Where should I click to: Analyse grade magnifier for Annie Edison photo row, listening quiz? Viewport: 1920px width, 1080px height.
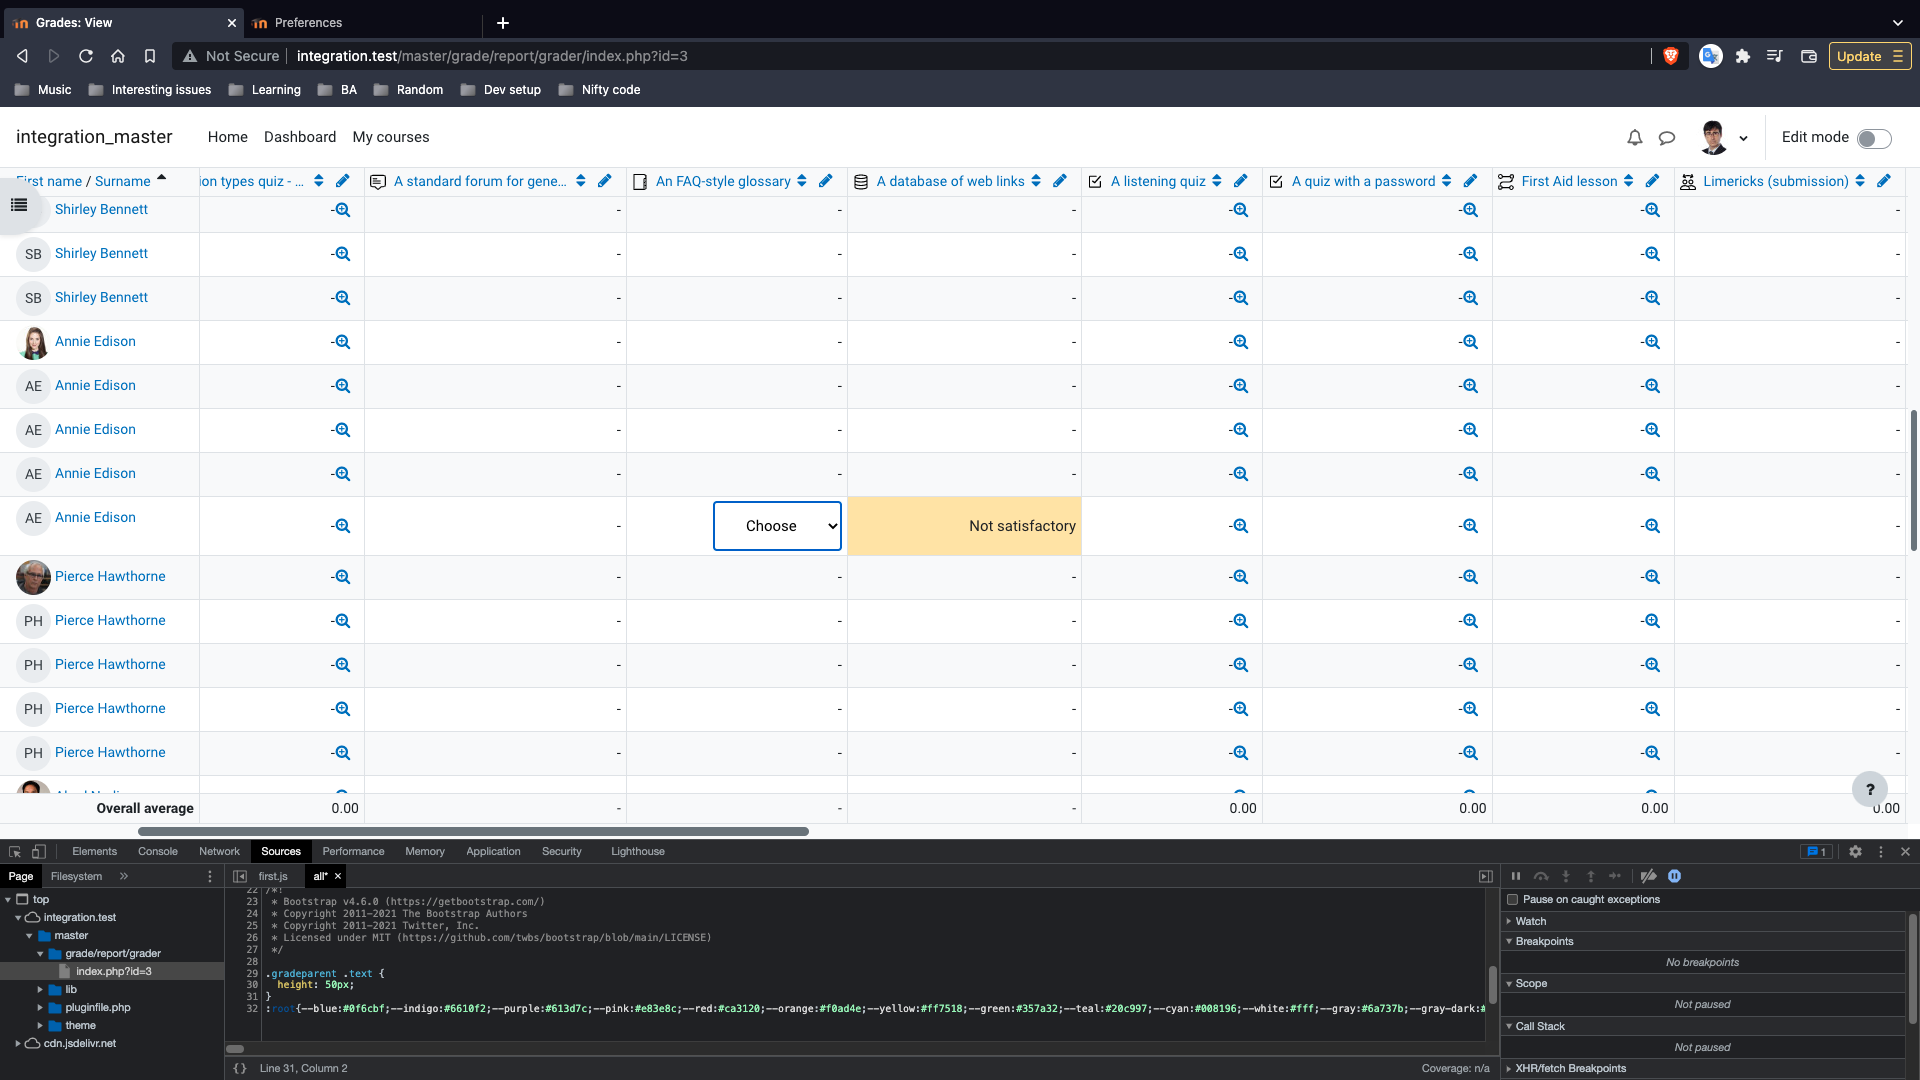point(1240,342)
